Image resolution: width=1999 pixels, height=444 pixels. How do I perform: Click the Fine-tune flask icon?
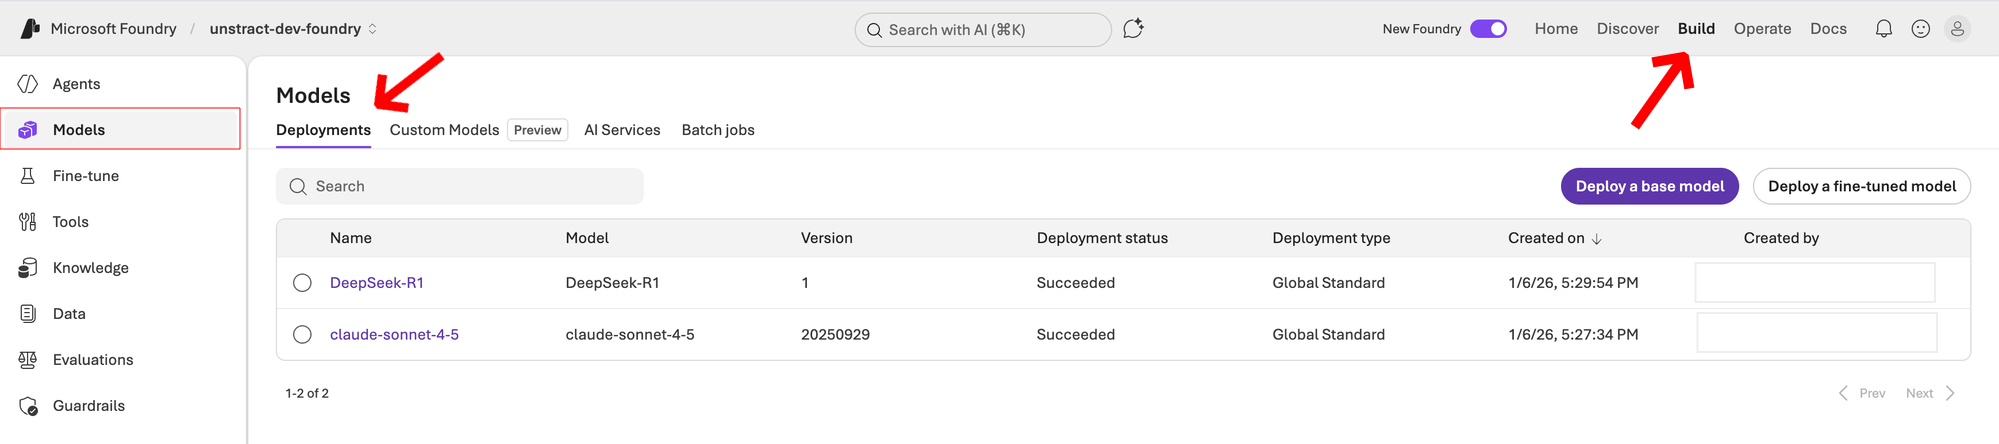[x=28, y=176]
